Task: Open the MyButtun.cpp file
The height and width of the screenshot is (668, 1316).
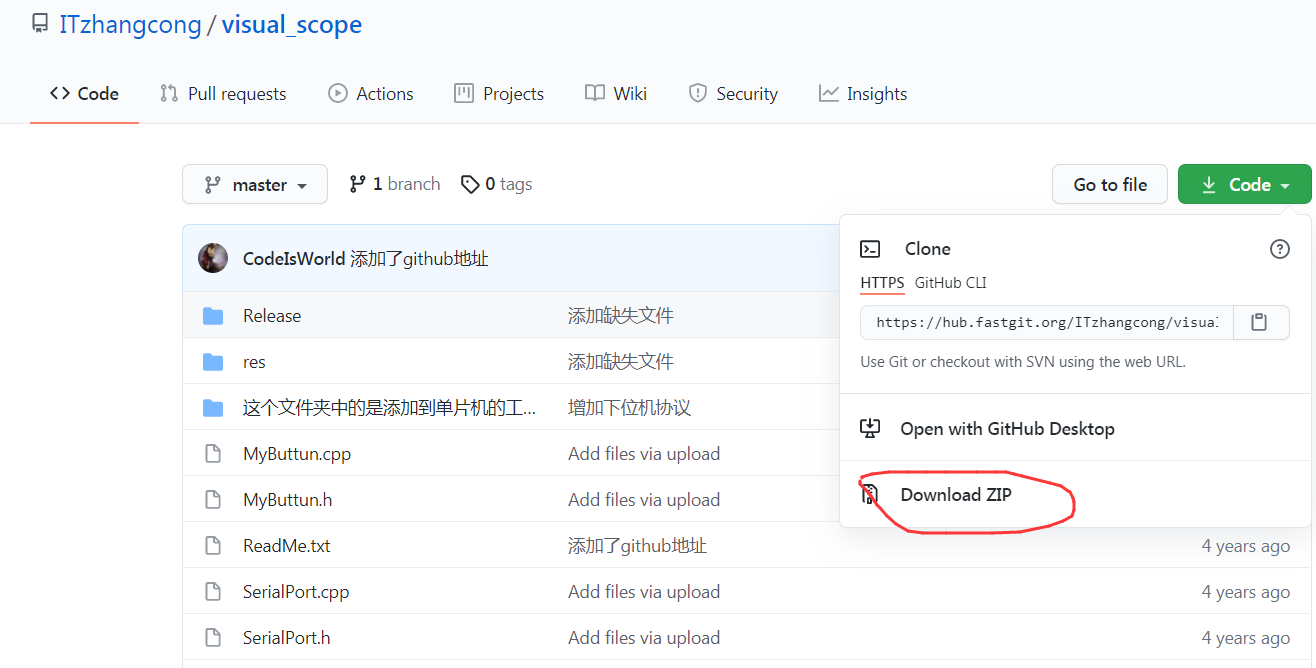Action: click(297, 454)
